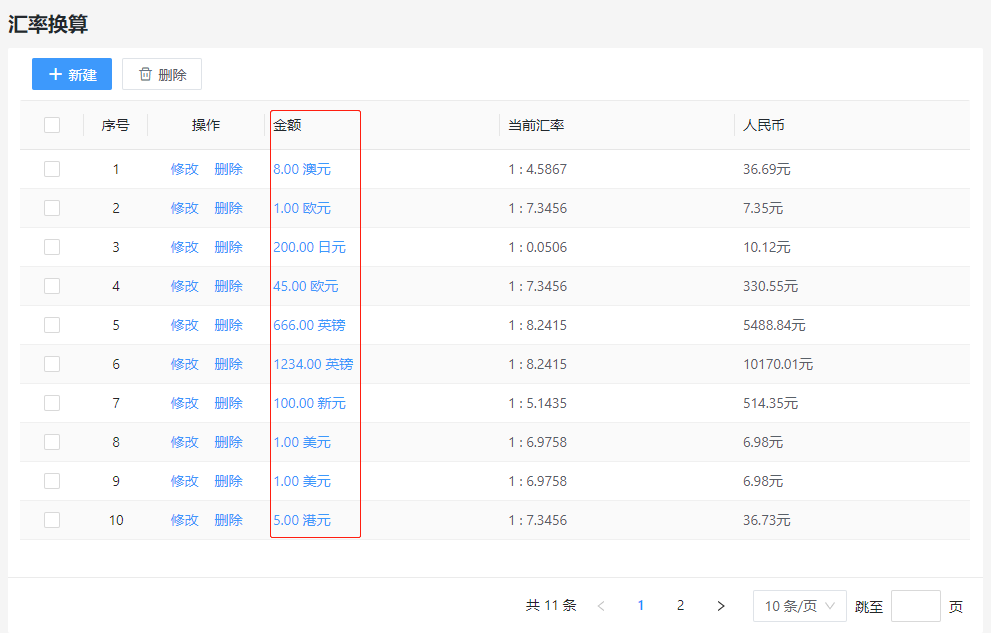The height and width of the screenshot is (633, 991).
Task: Click 删除 link for row 6
Action: coord(228,364)
